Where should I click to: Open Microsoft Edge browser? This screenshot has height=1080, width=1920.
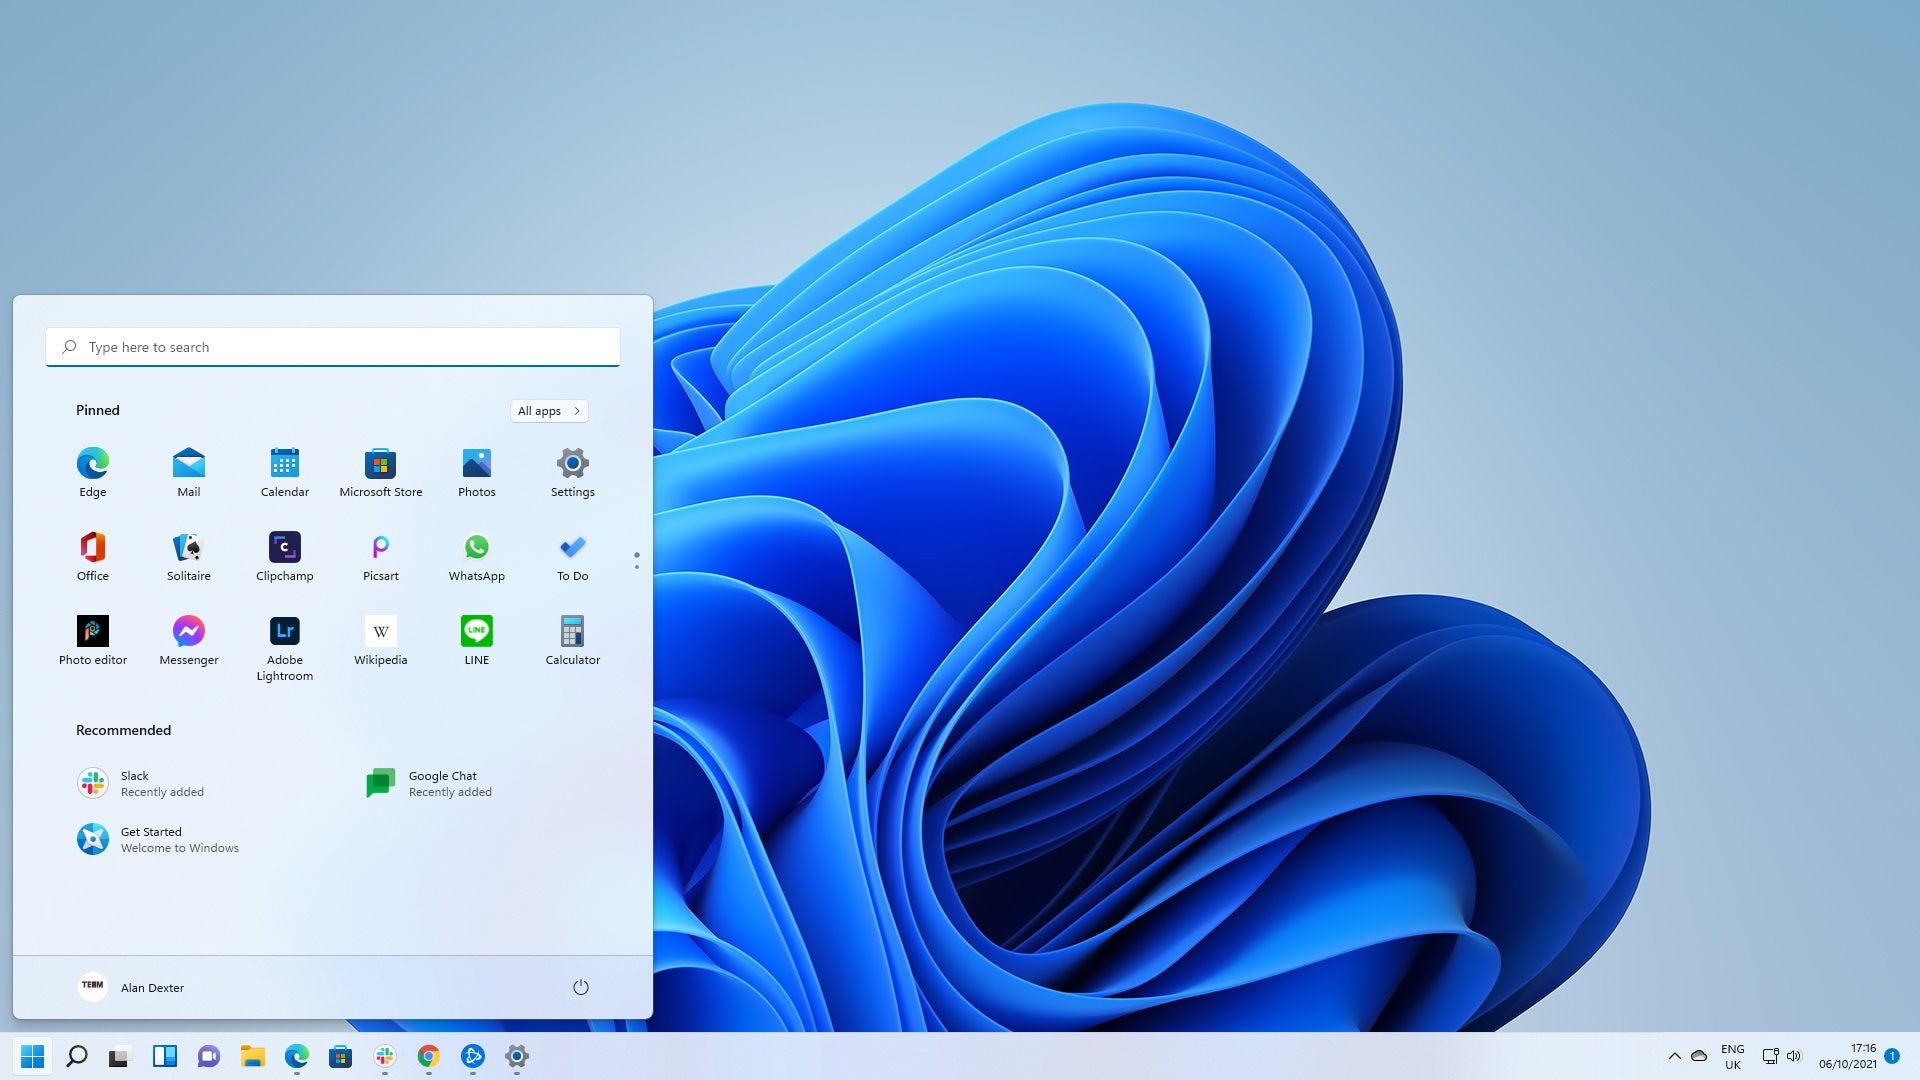click(92, 463)
